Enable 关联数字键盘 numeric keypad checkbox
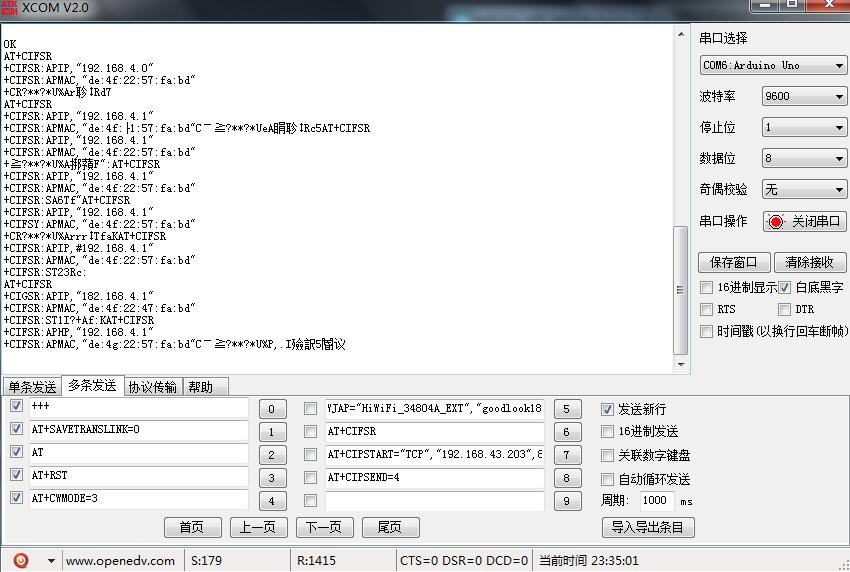The width and height of the screenshot is (850, 572). coord(607,455)
